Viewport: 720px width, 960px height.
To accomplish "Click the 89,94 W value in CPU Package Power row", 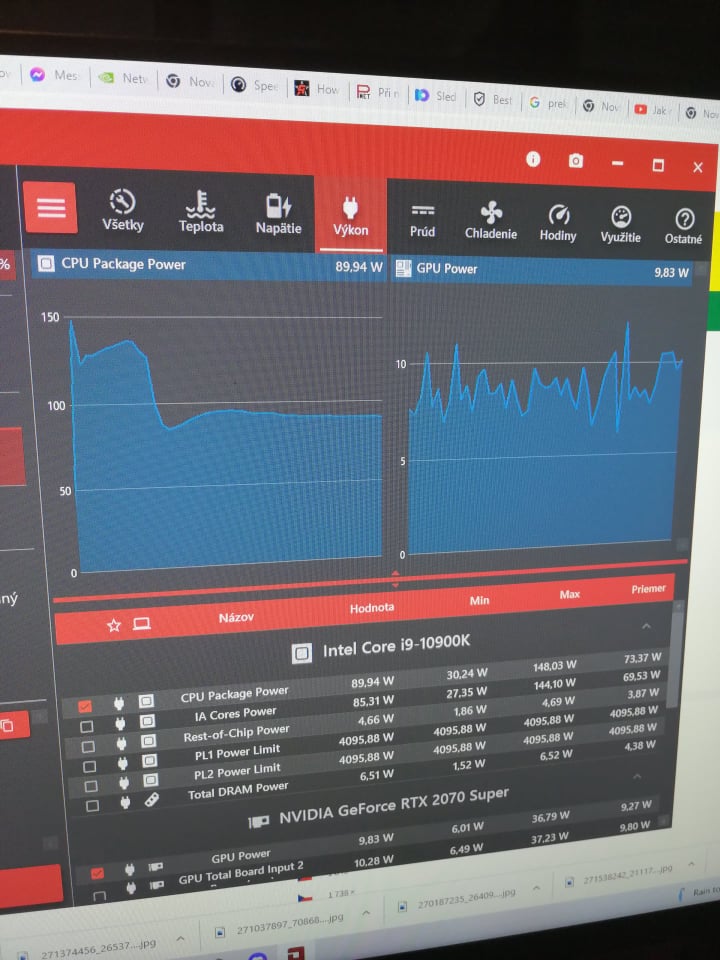I will click(373, 682).
